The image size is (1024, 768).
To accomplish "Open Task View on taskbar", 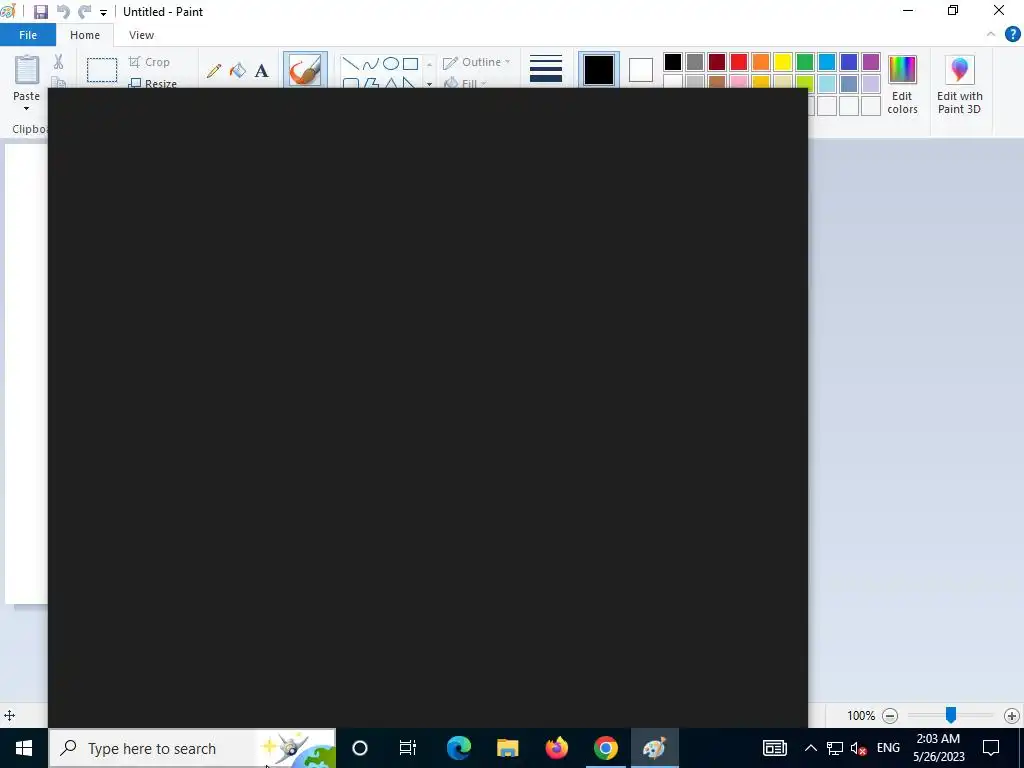I will (408, 748).
